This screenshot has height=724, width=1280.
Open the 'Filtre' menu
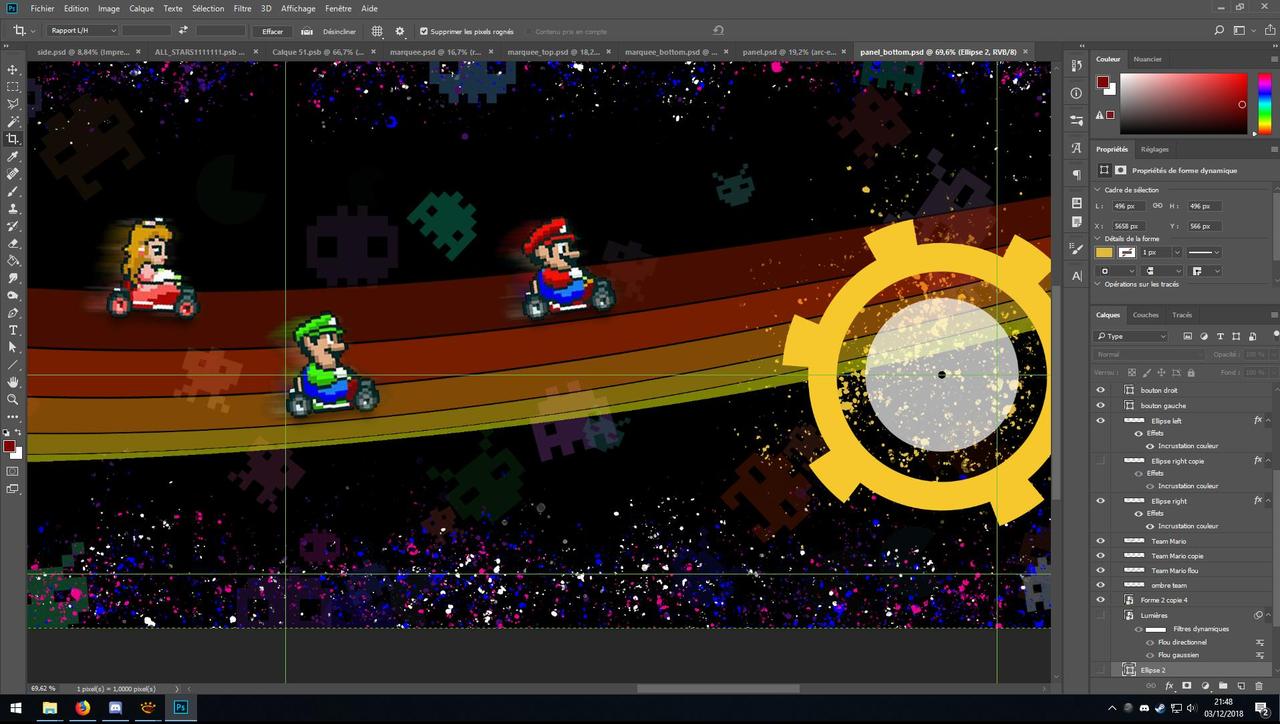[242, 8]
